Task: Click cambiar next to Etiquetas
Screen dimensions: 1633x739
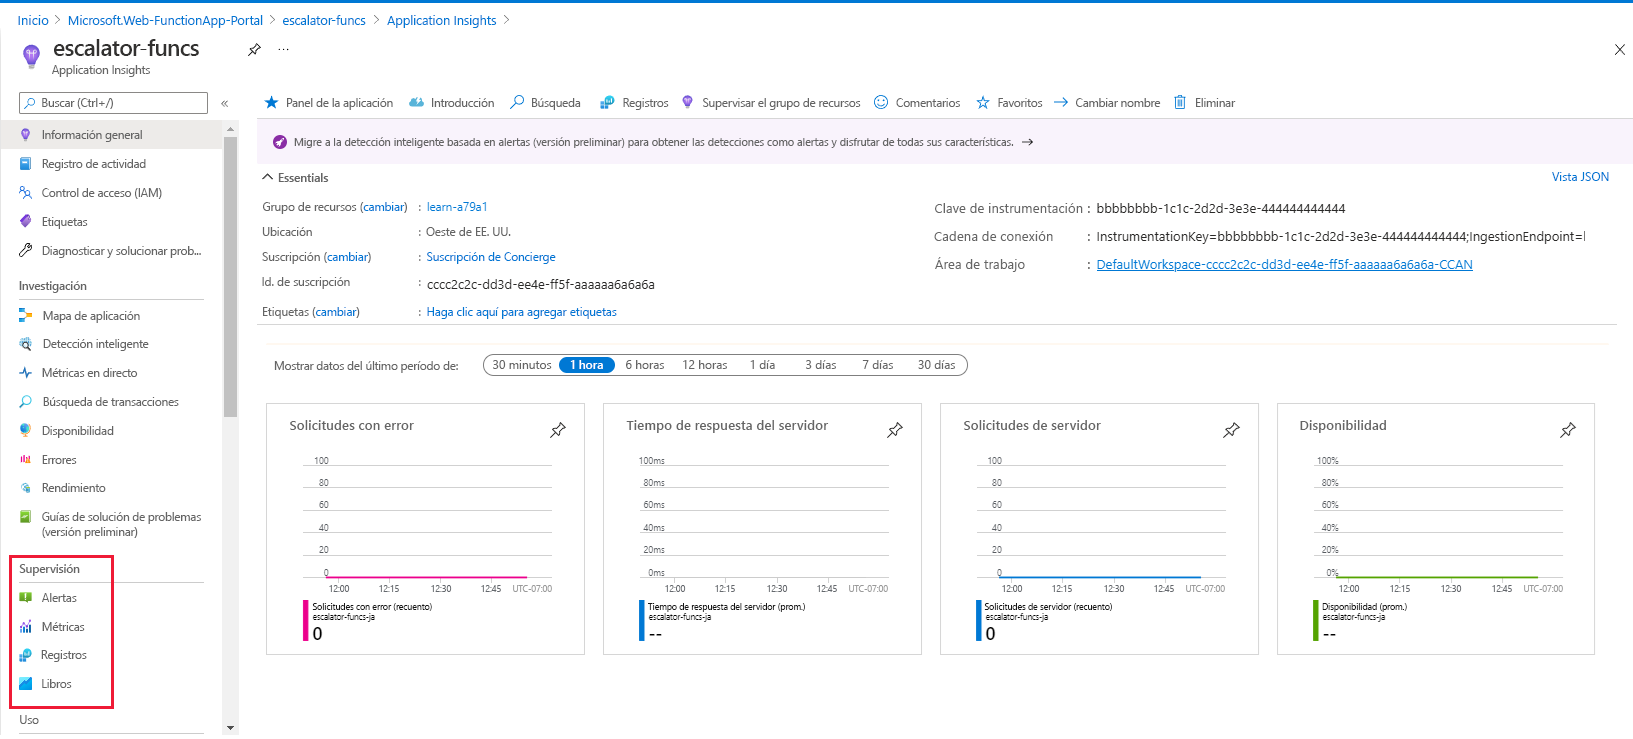Action: [336, 312]
